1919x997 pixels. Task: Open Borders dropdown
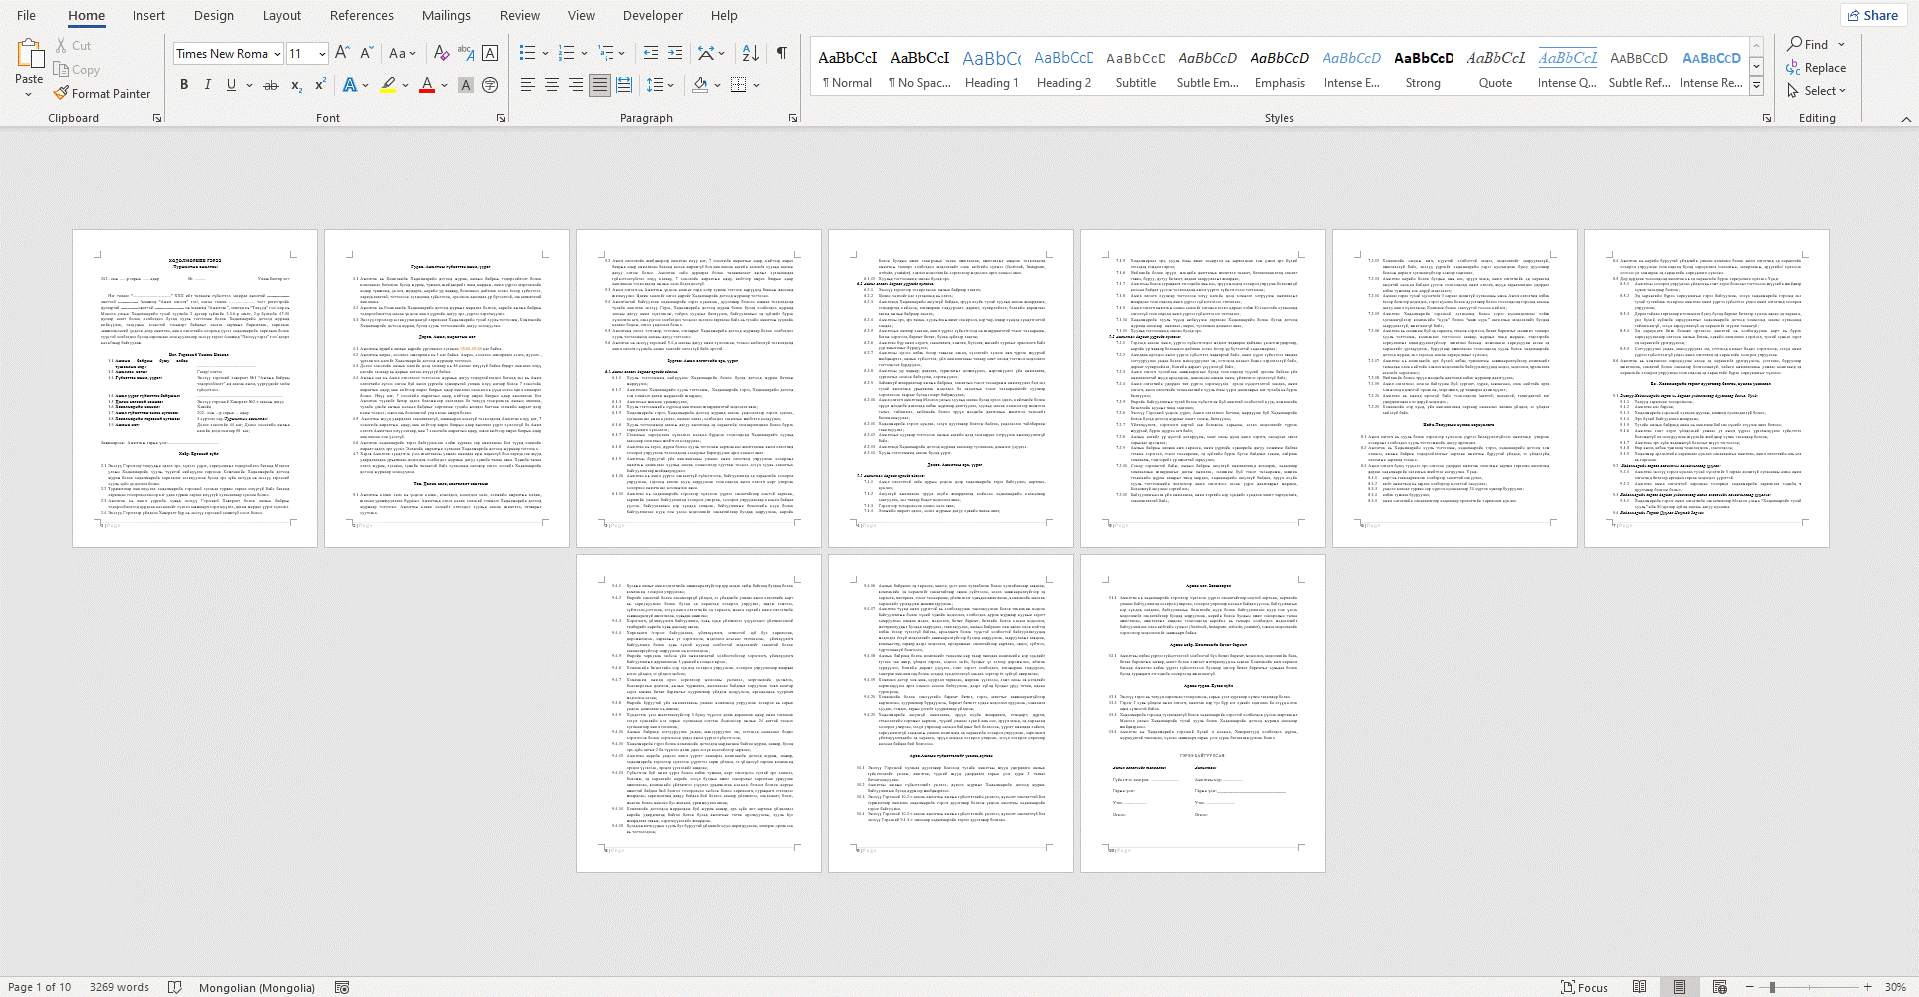pos(757,85)
